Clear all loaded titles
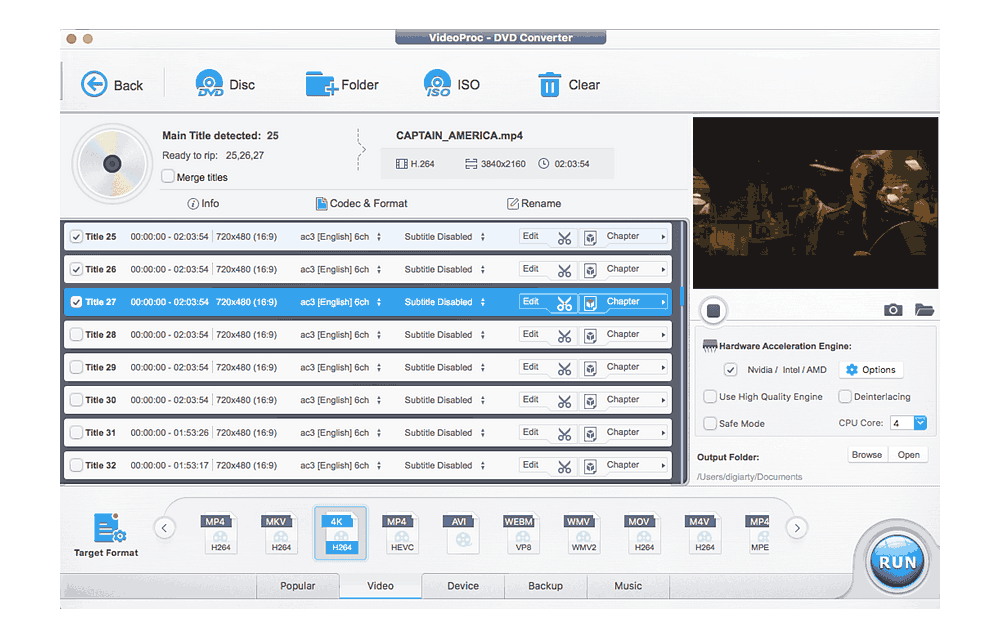Viewport: 1000px width, 639px height. click(568, 84)
